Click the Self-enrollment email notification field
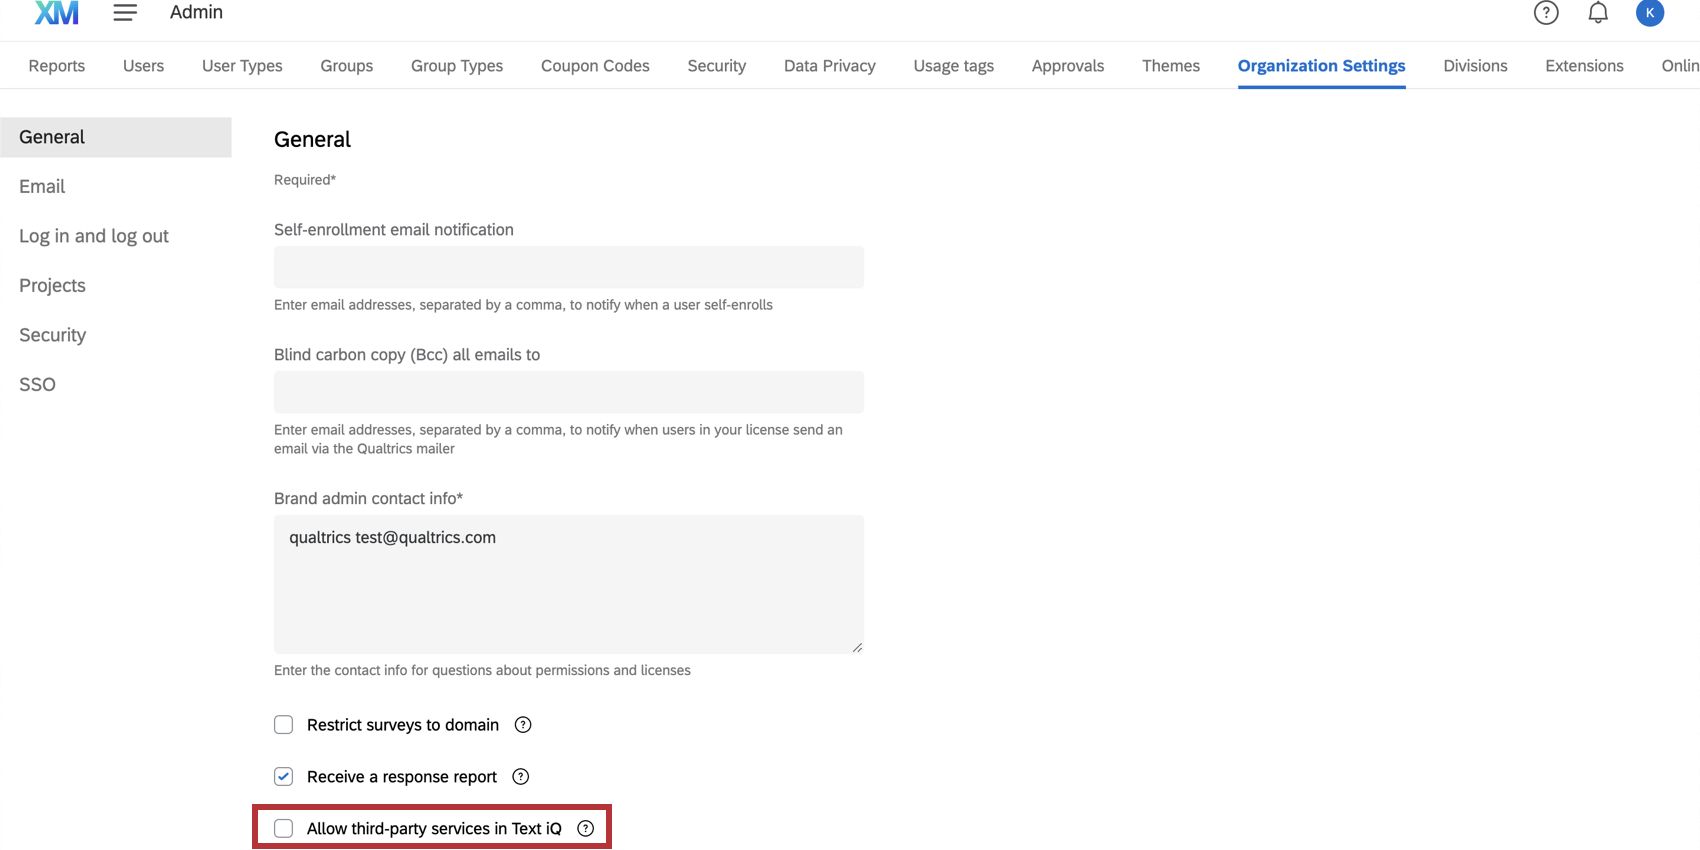The height and width of the screenshot is (850, 1700). tap(569, 267)
